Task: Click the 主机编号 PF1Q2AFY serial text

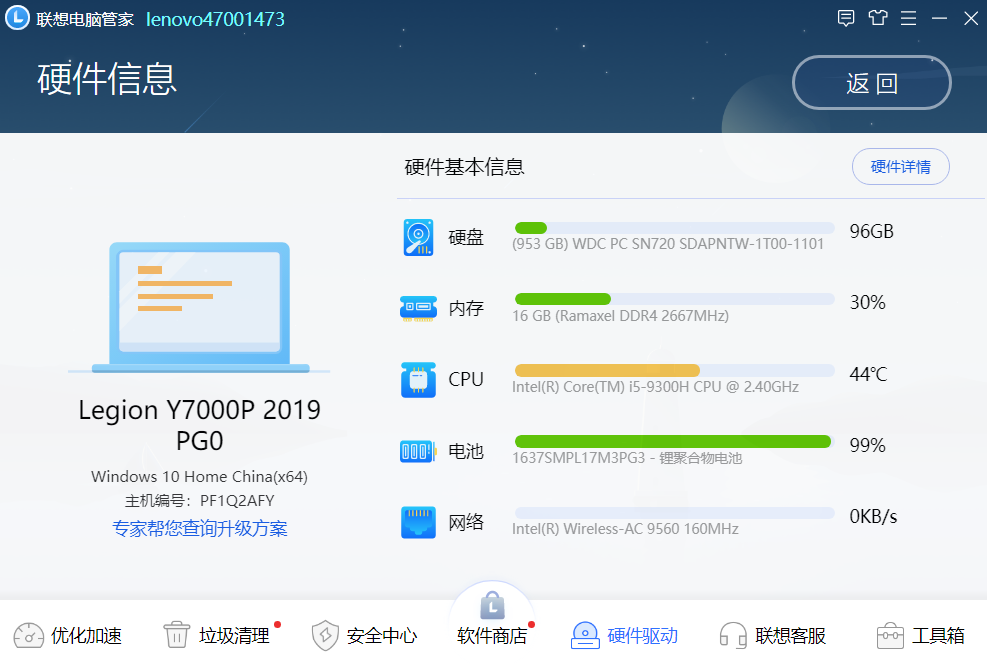Action: pos(200,501)
